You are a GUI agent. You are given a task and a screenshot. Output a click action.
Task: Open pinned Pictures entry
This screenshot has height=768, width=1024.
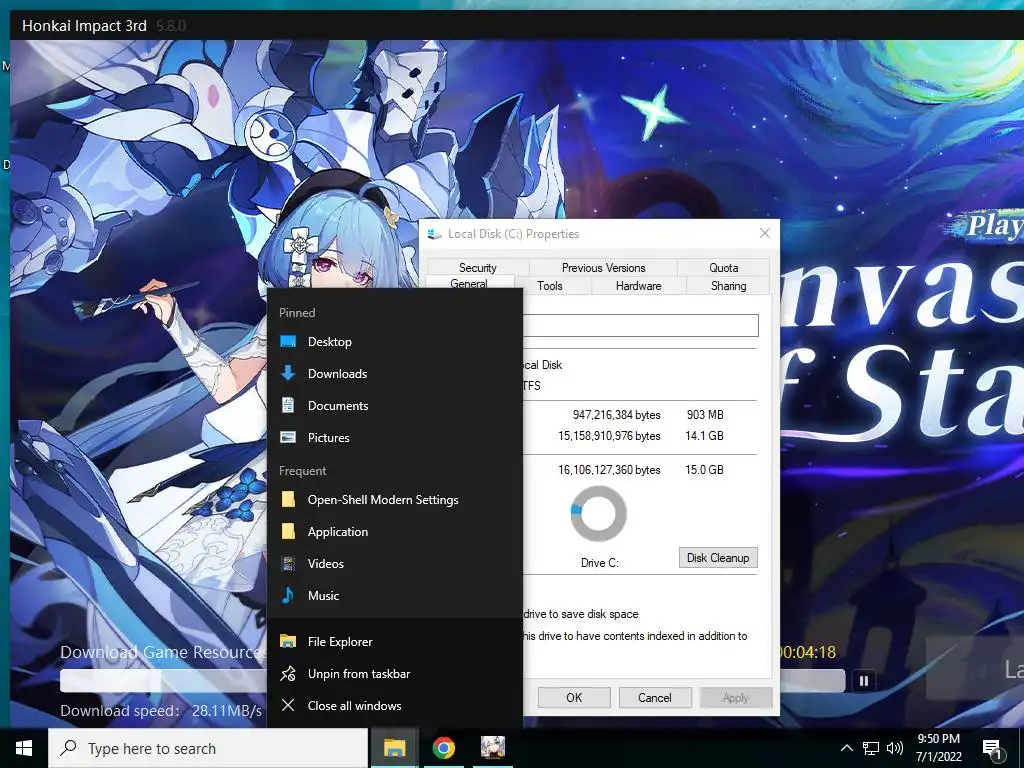click(394, 438)
